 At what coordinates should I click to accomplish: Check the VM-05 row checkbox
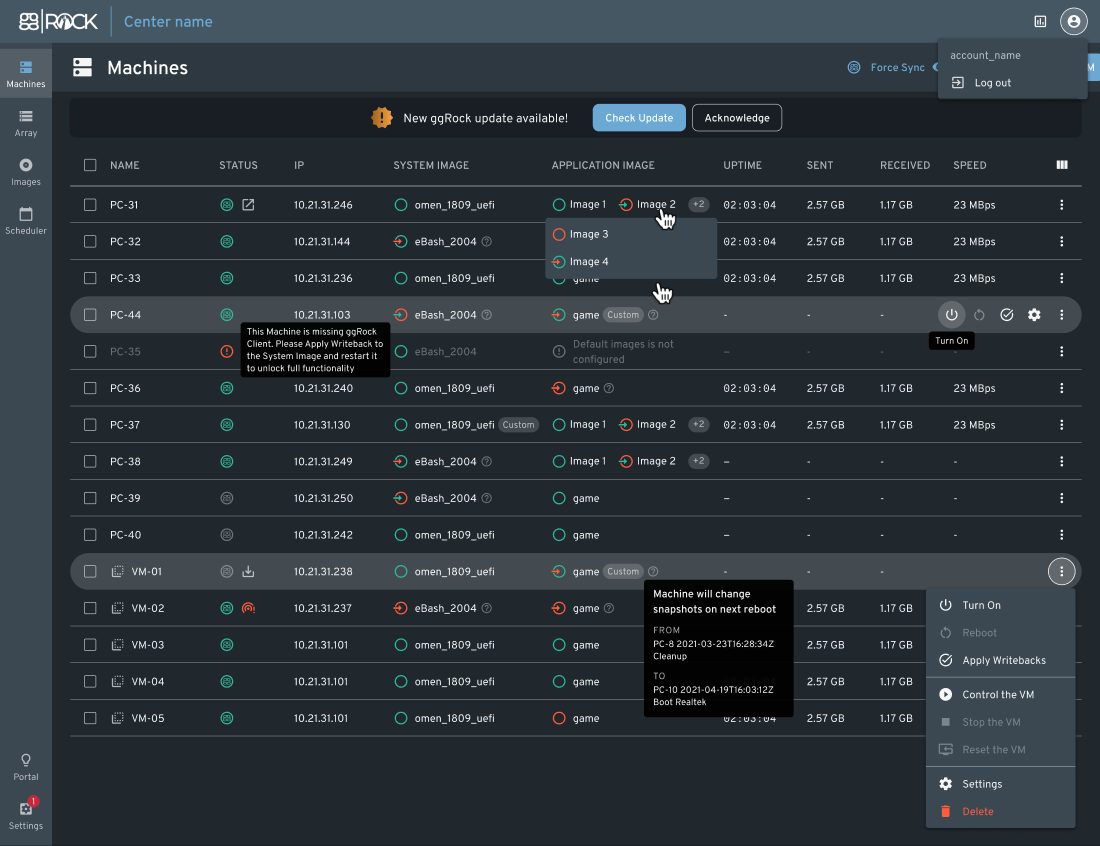(x=90, y=718)
